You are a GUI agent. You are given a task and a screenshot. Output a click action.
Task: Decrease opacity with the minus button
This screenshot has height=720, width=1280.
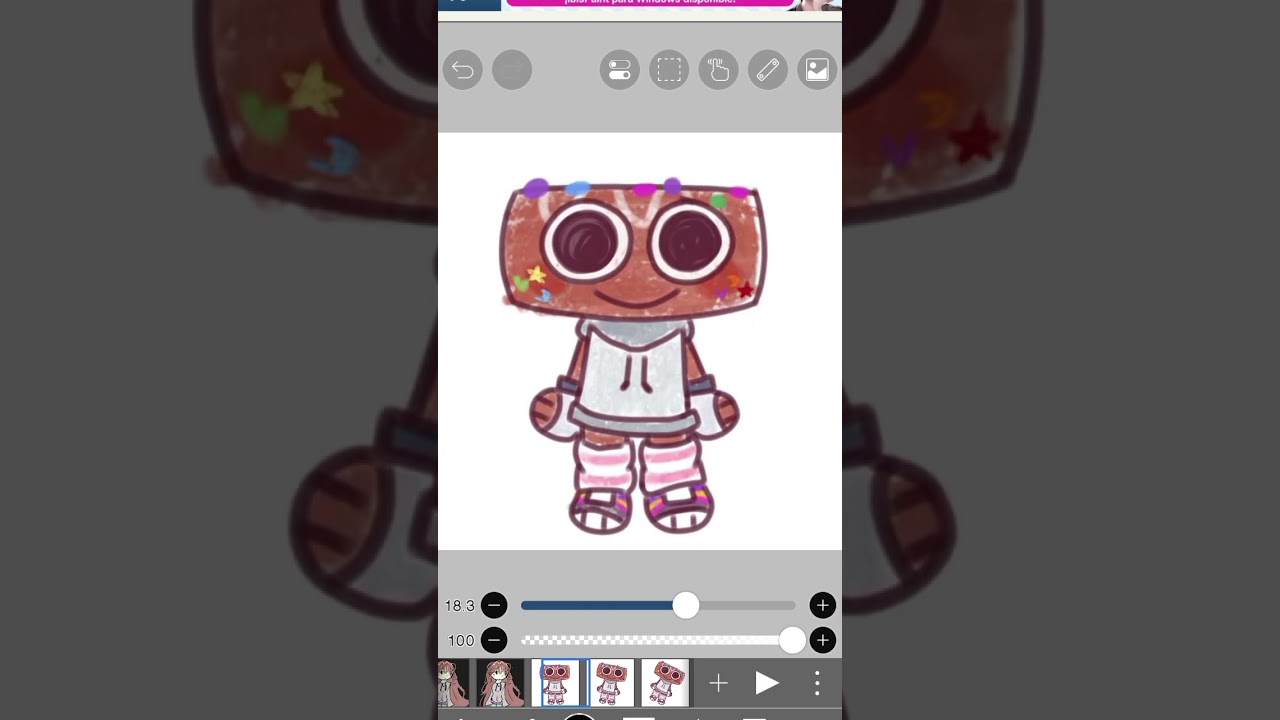pyautogui.click(x=494, y=640)
